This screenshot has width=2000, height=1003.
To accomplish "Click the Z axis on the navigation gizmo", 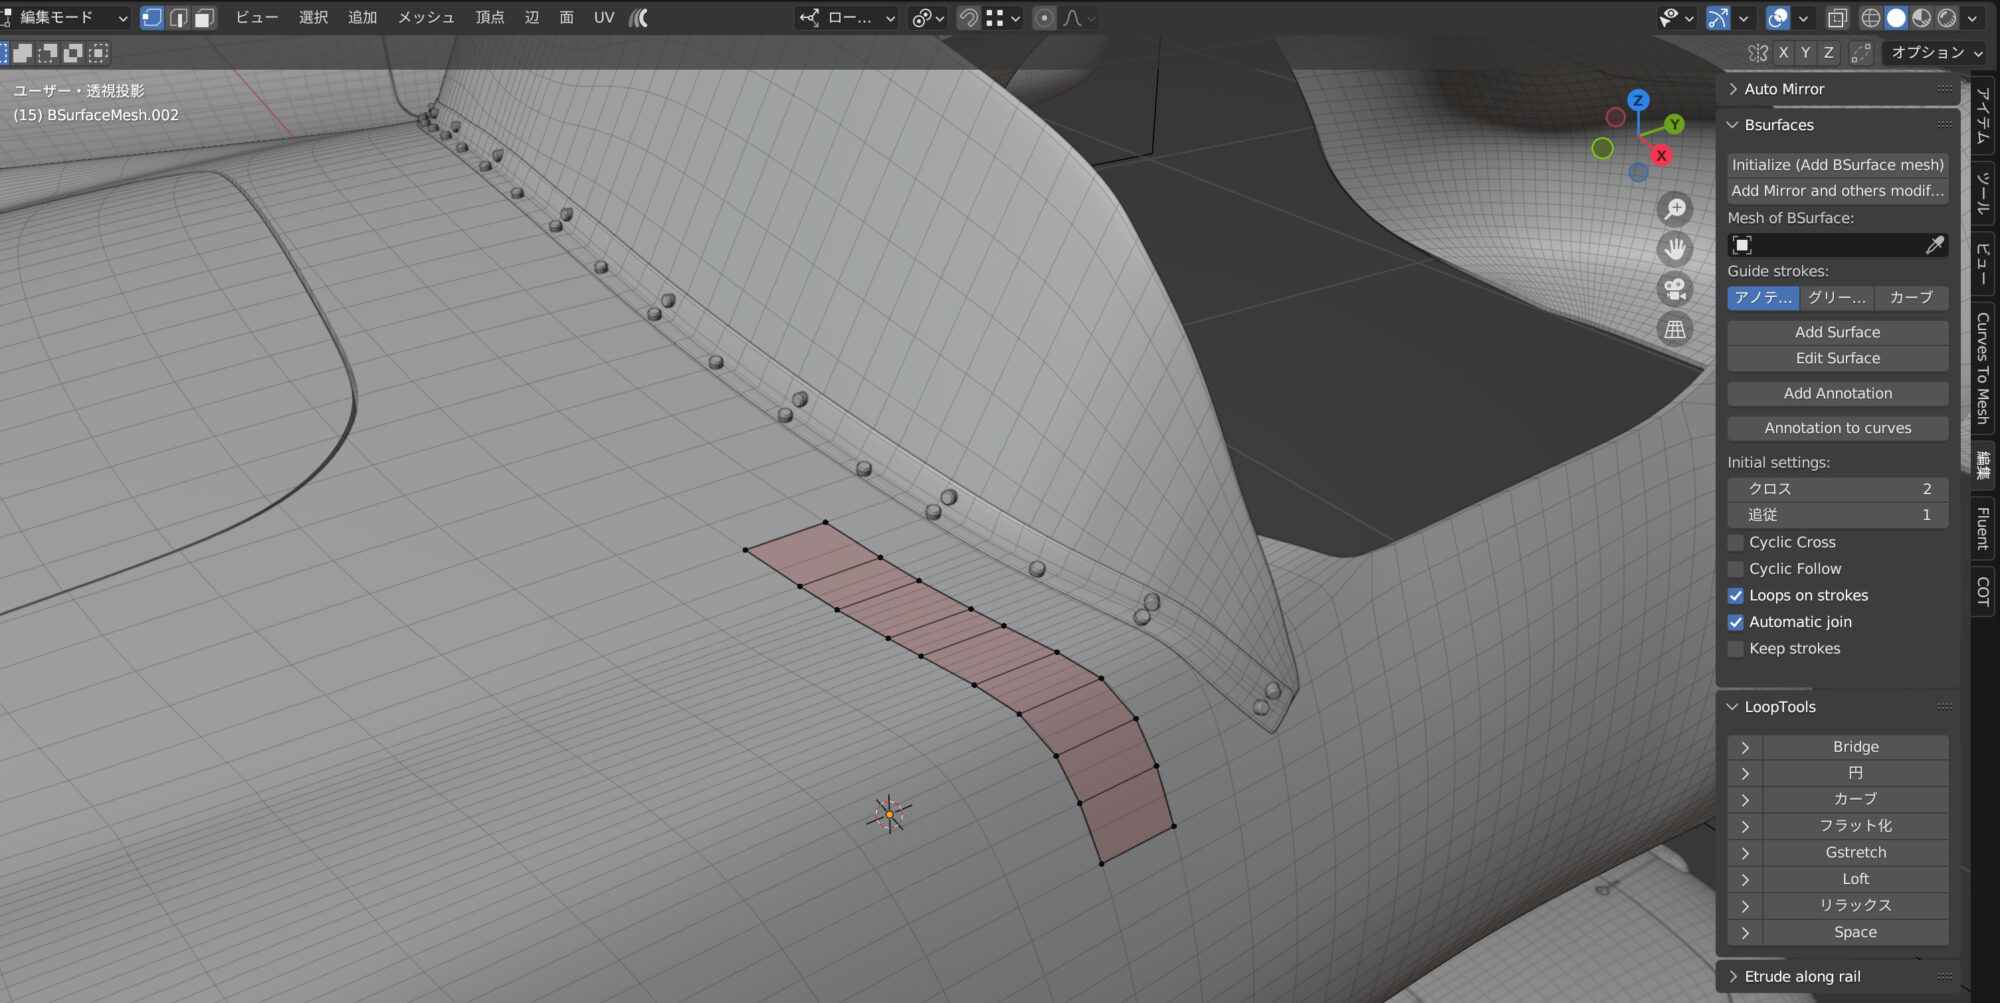I will click(1638, 100).
